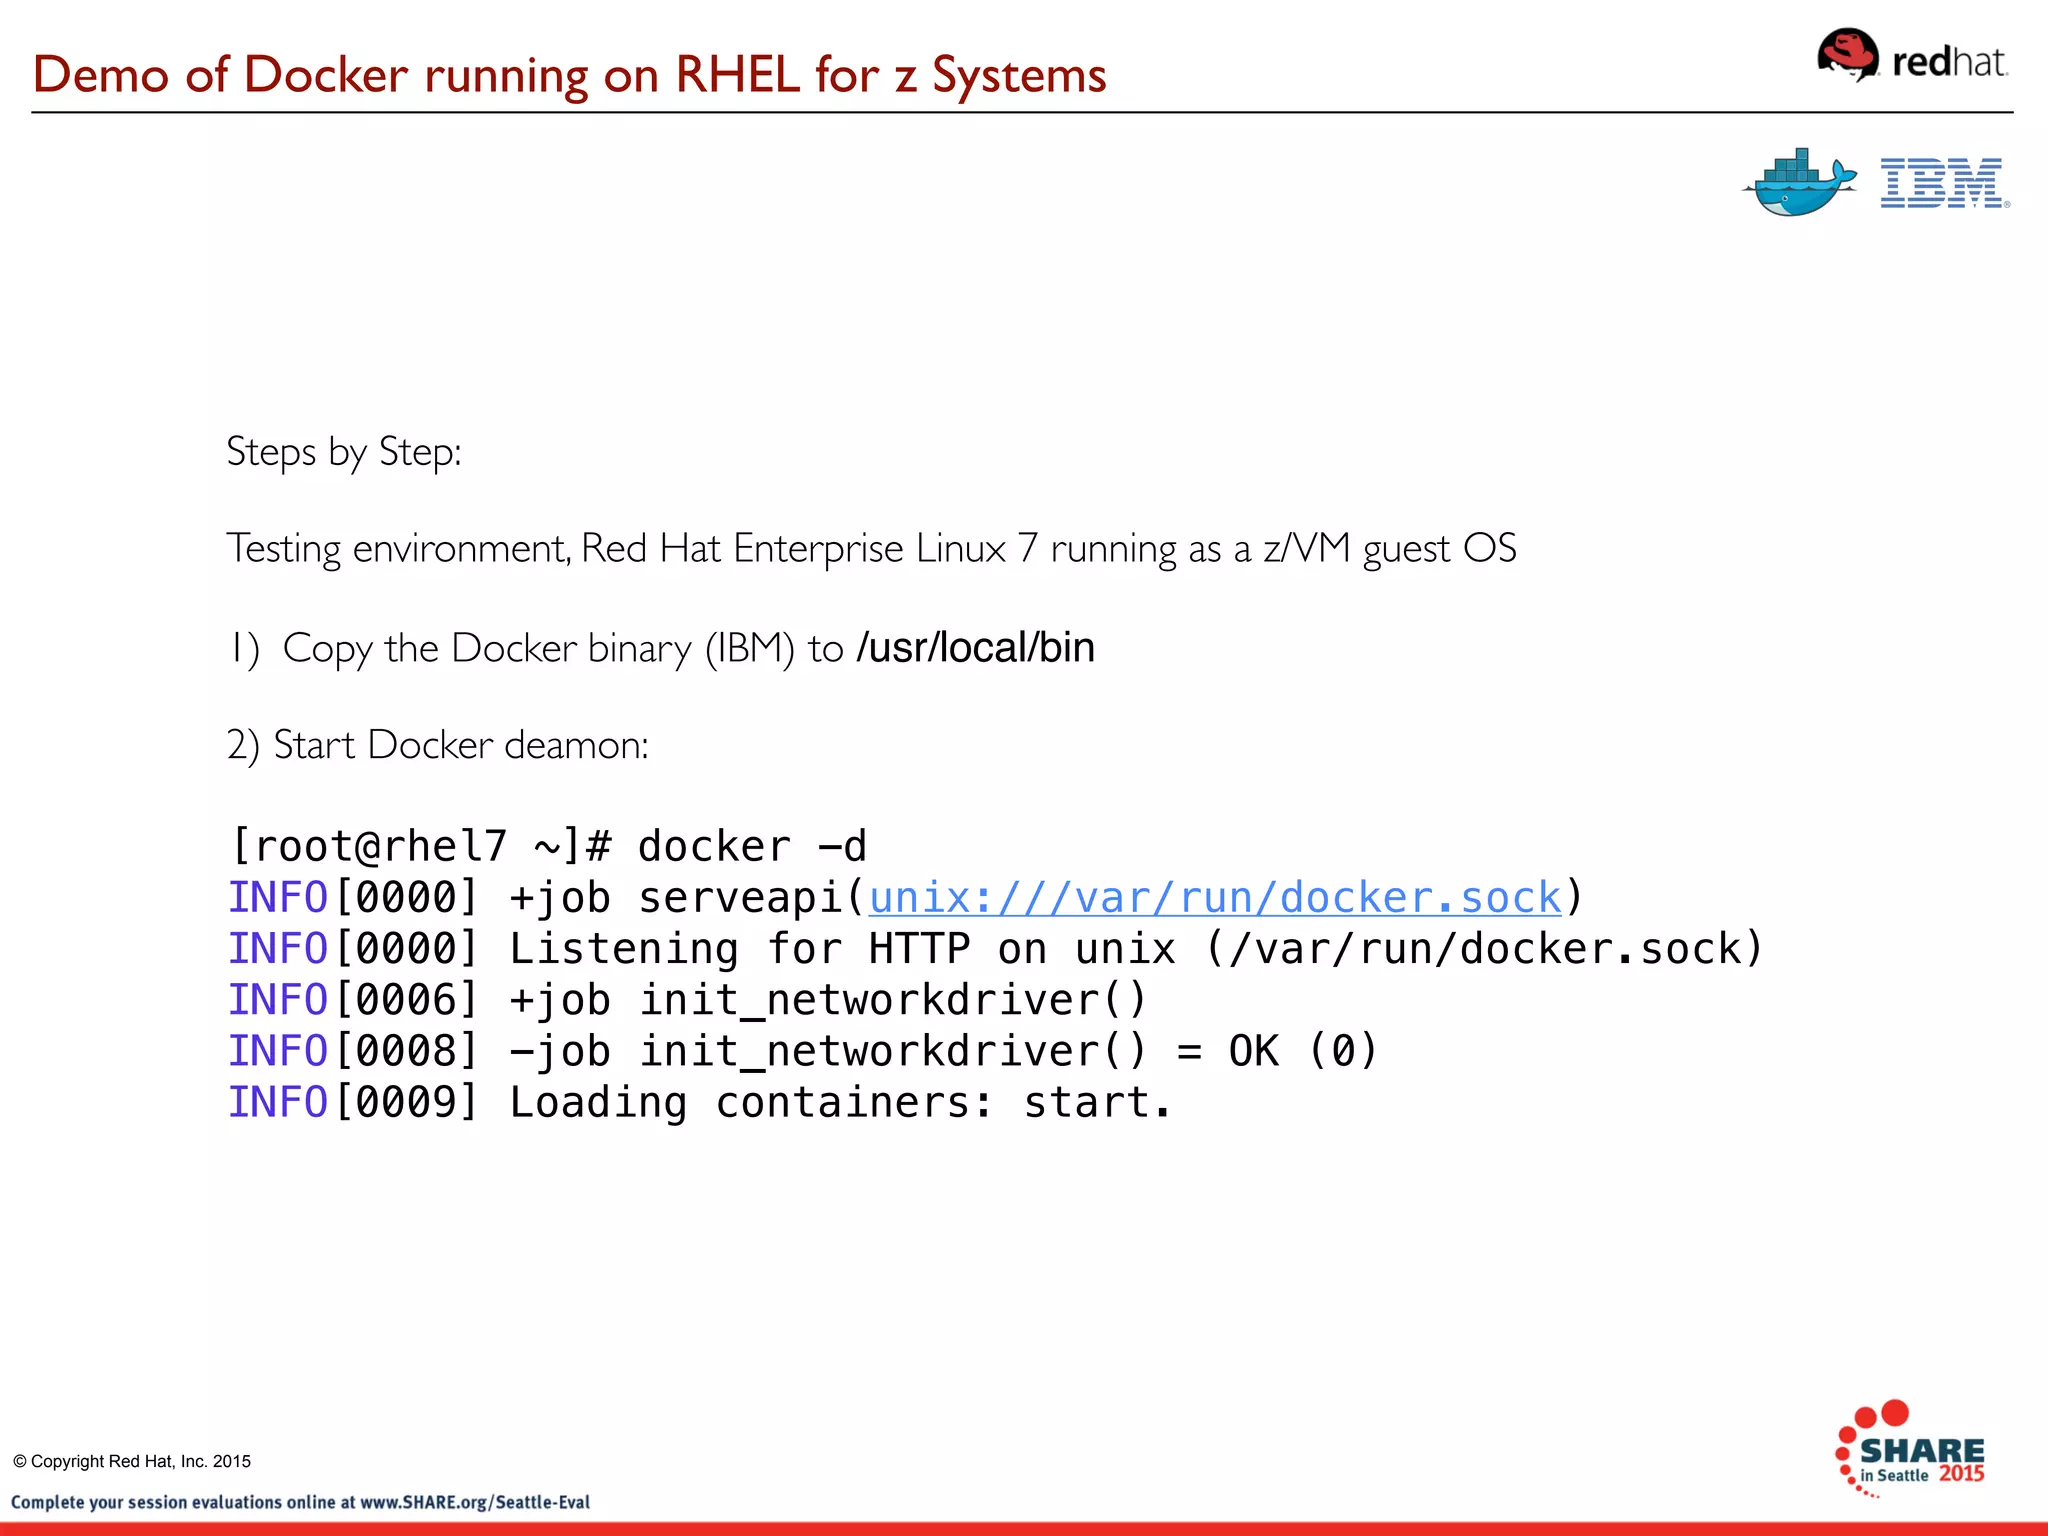Open the unix:///var/run/docker.sock link
Viewport: 2048px width, 1536px height.
pos(1215,898)
